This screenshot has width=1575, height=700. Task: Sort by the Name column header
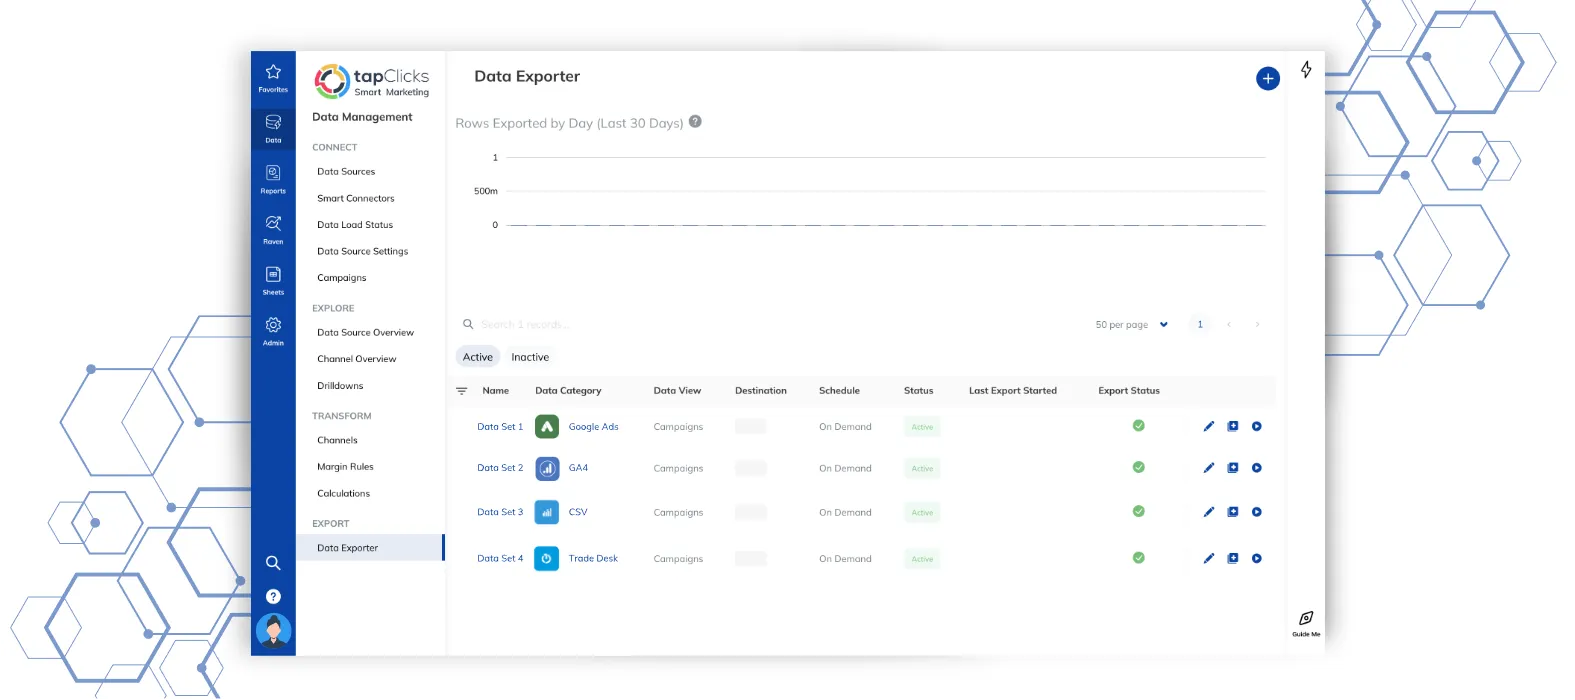496,391
